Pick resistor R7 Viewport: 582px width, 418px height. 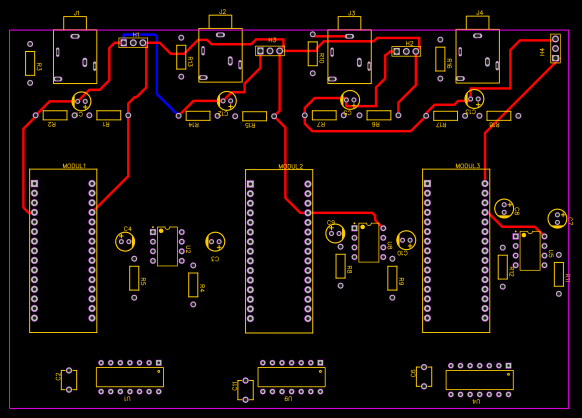(x=324, y=115)
